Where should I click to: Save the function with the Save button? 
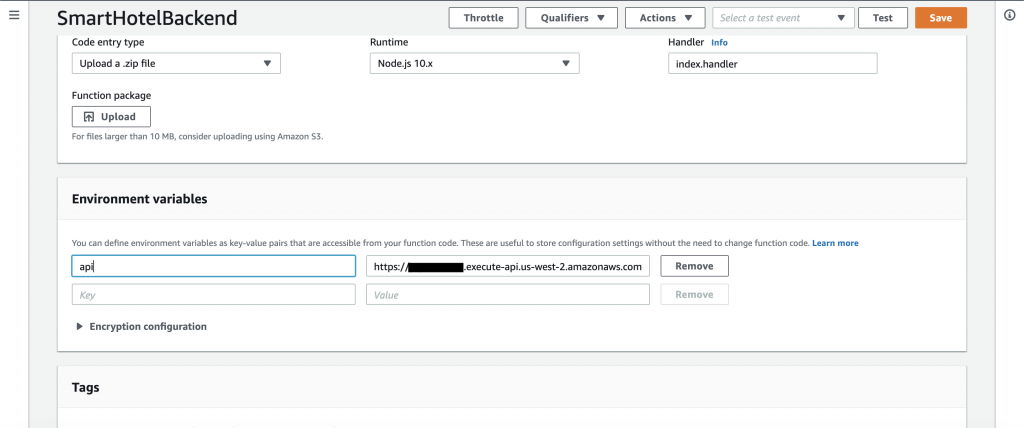940,18
